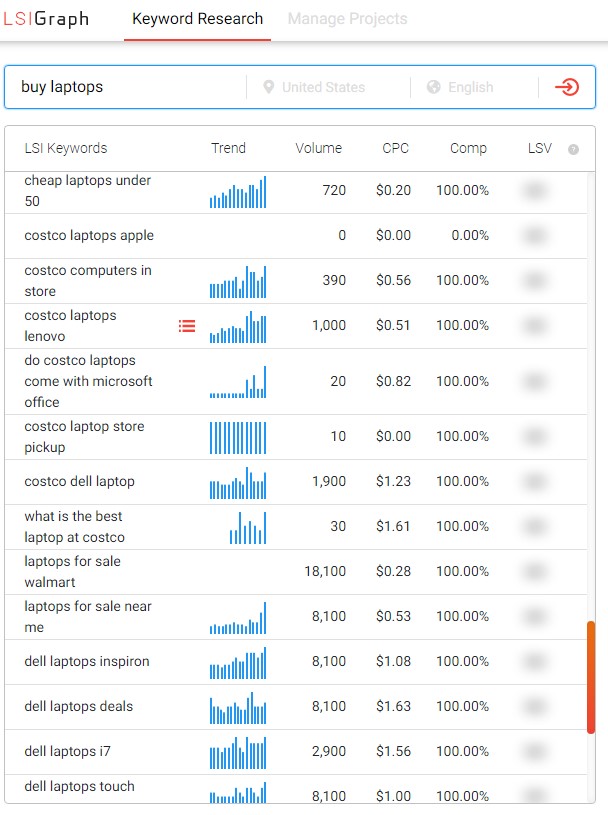Click the Trend column header
Screen dimensions: 608x815
click(228, 148)
